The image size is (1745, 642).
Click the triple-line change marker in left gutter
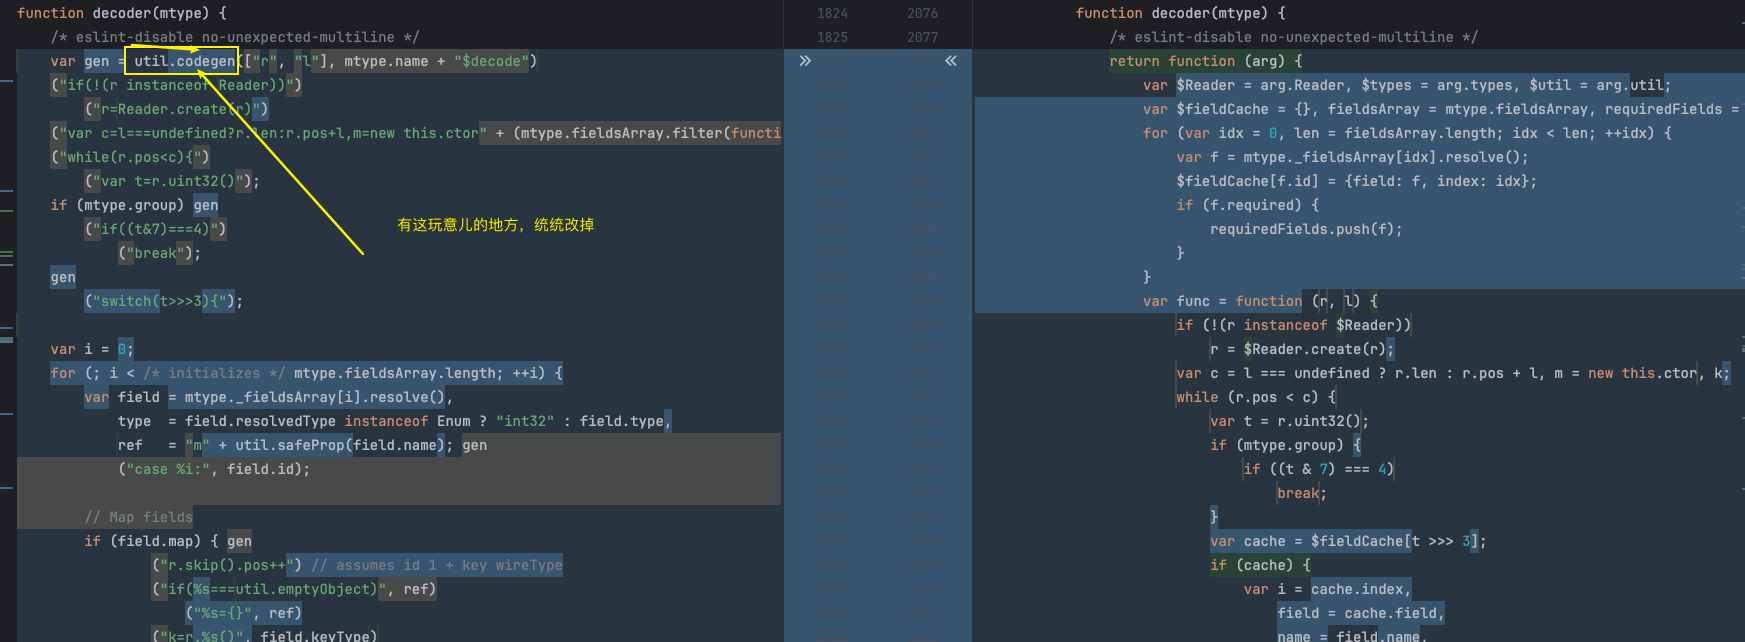[7, 257]
